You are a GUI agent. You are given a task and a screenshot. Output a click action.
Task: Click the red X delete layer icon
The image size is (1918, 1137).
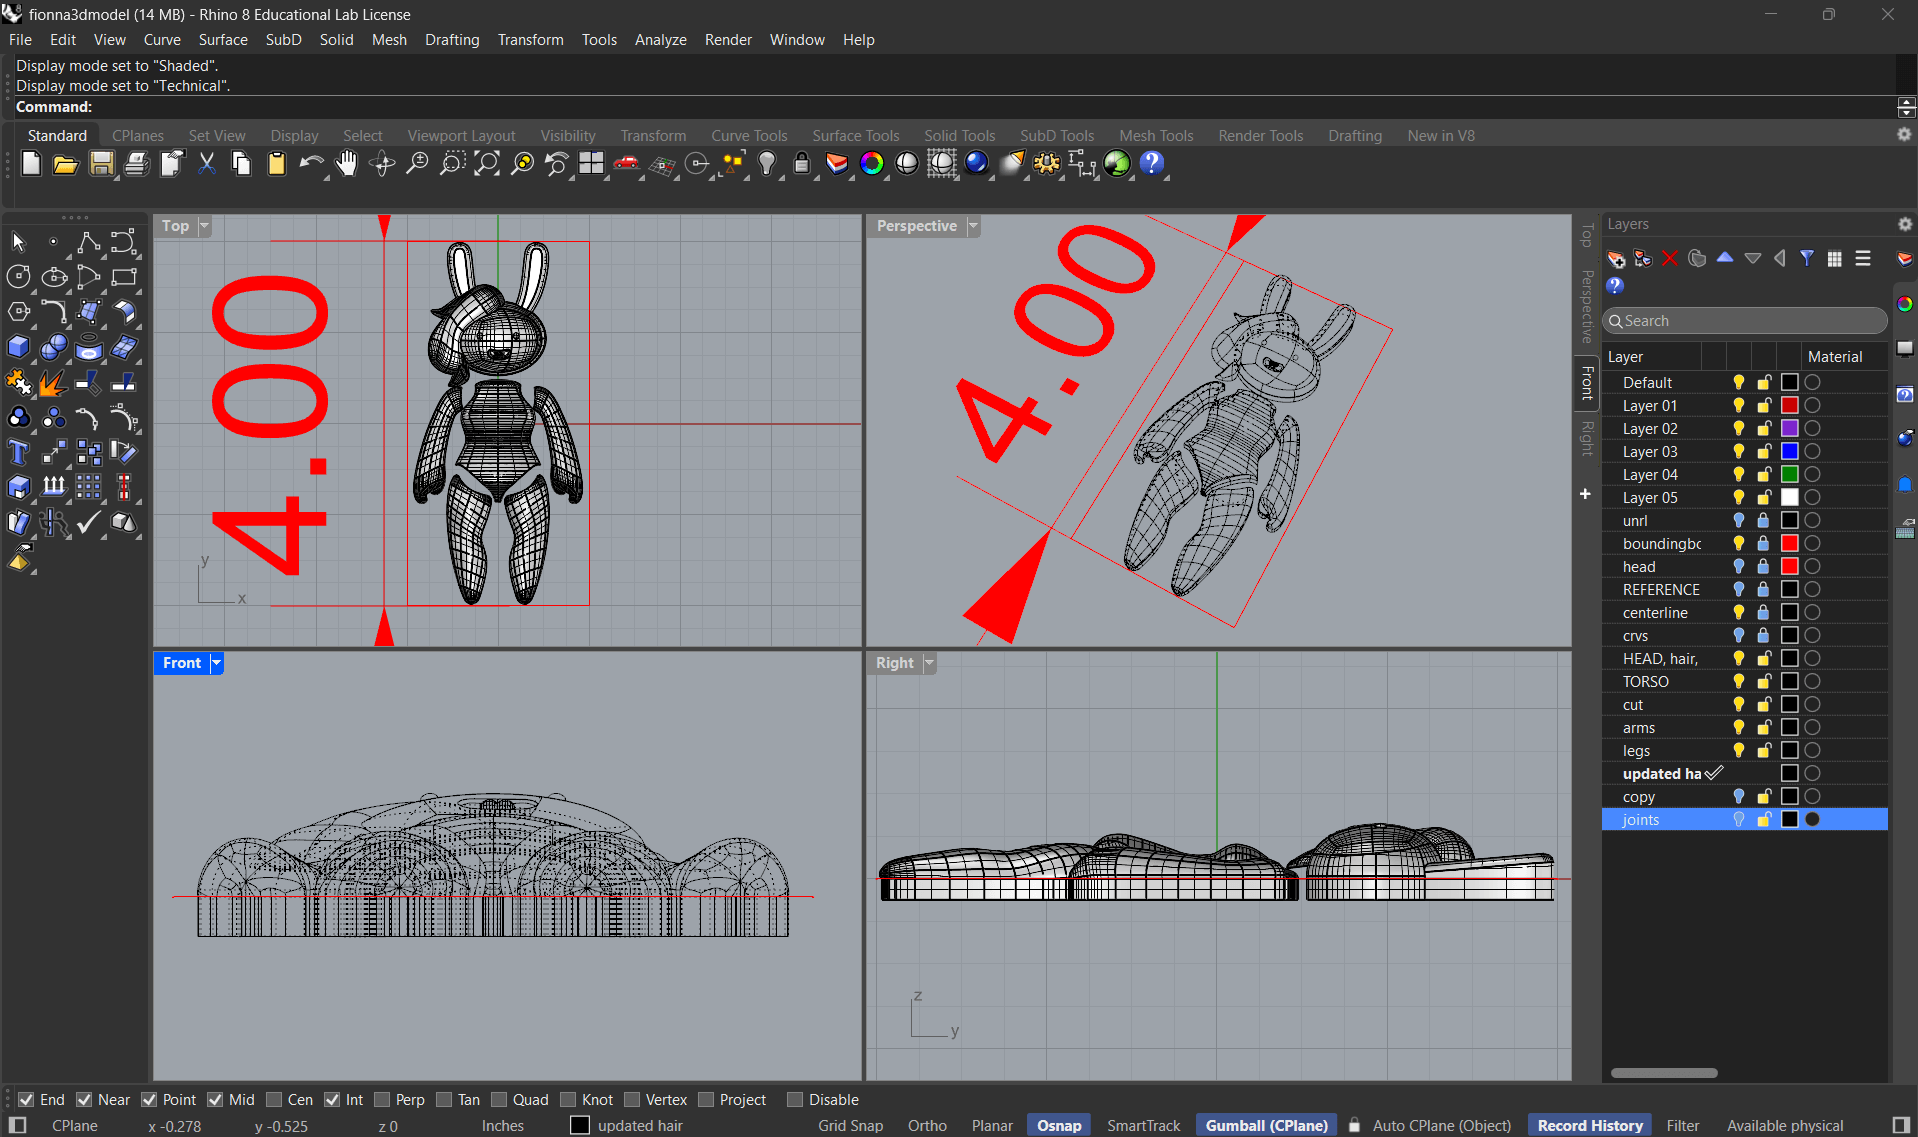click(x=1669, y=259)
